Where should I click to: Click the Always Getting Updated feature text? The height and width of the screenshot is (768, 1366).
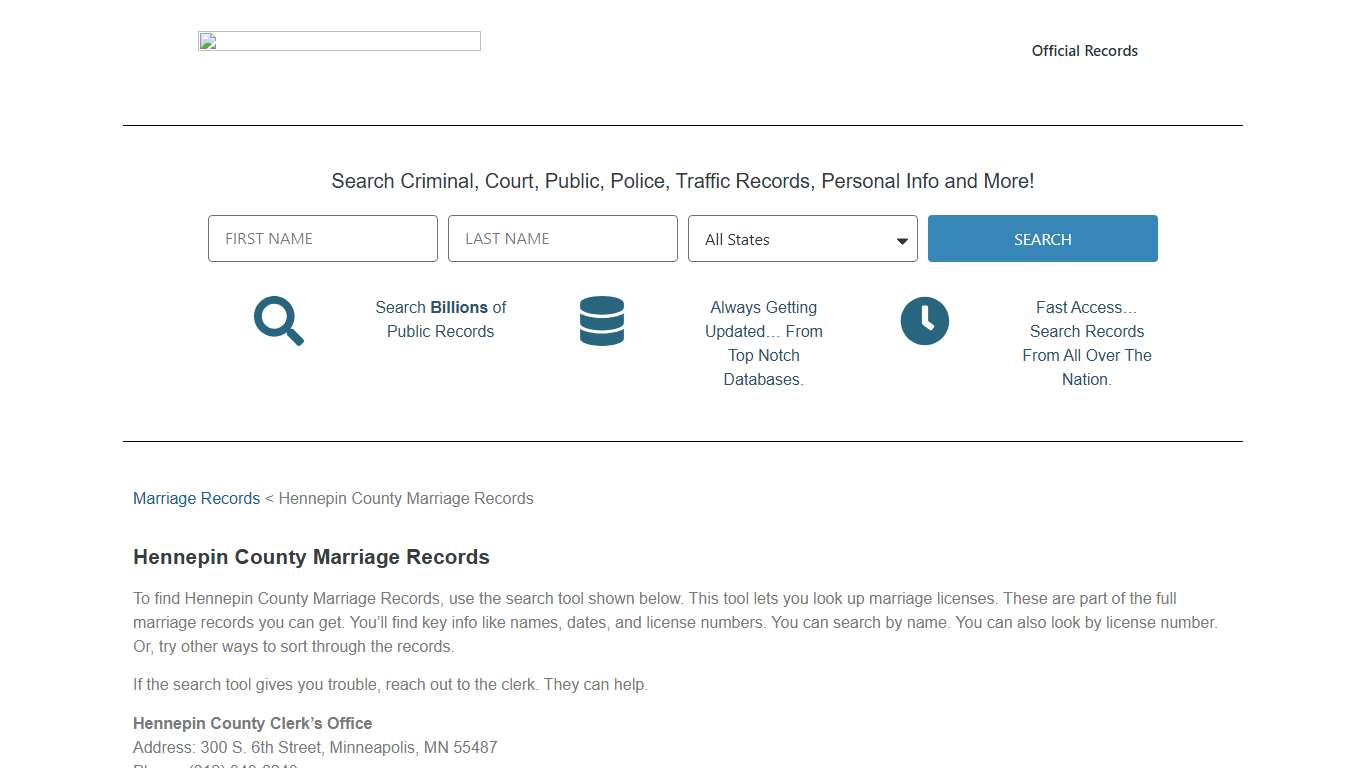tap(764, 343)
